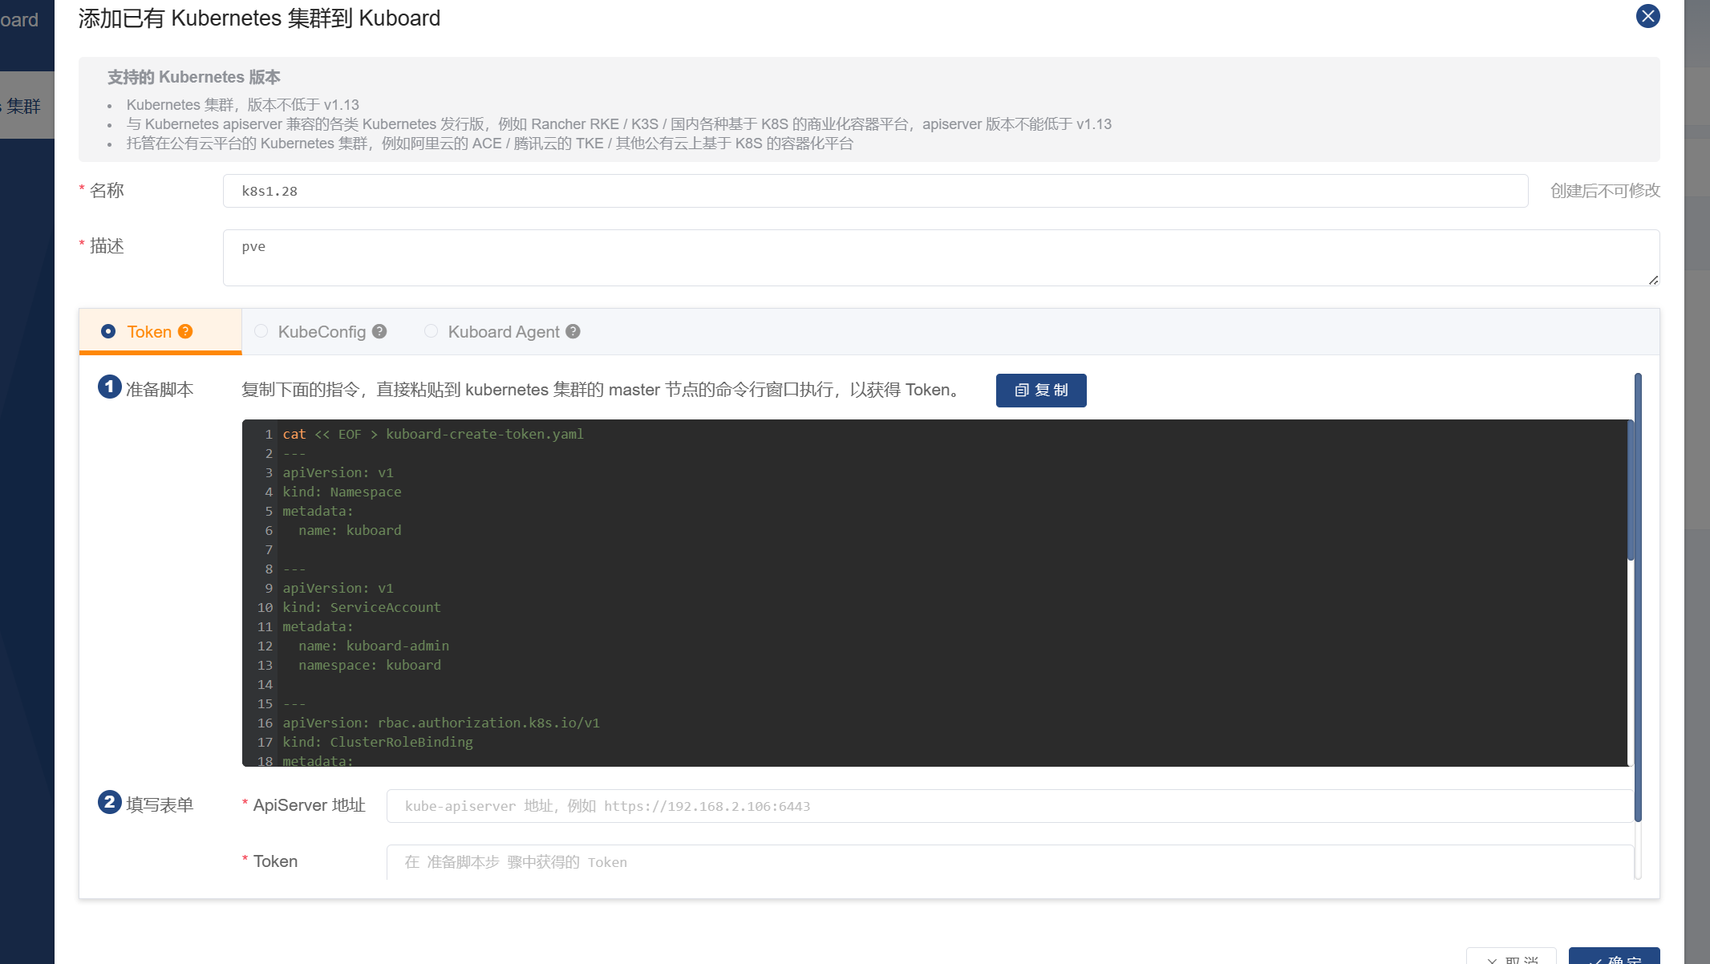Click the dialog title '添加已有 Kubernetes 集群到 Kuboard'
Viewport: 1710px width, 964px height.
(259, 18)
